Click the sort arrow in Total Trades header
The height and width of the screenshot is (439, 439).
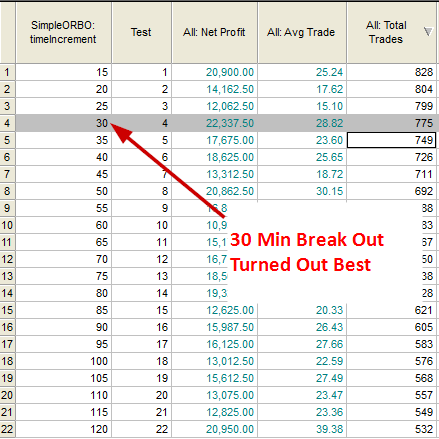pyautogui.click(x=428, y=32)
